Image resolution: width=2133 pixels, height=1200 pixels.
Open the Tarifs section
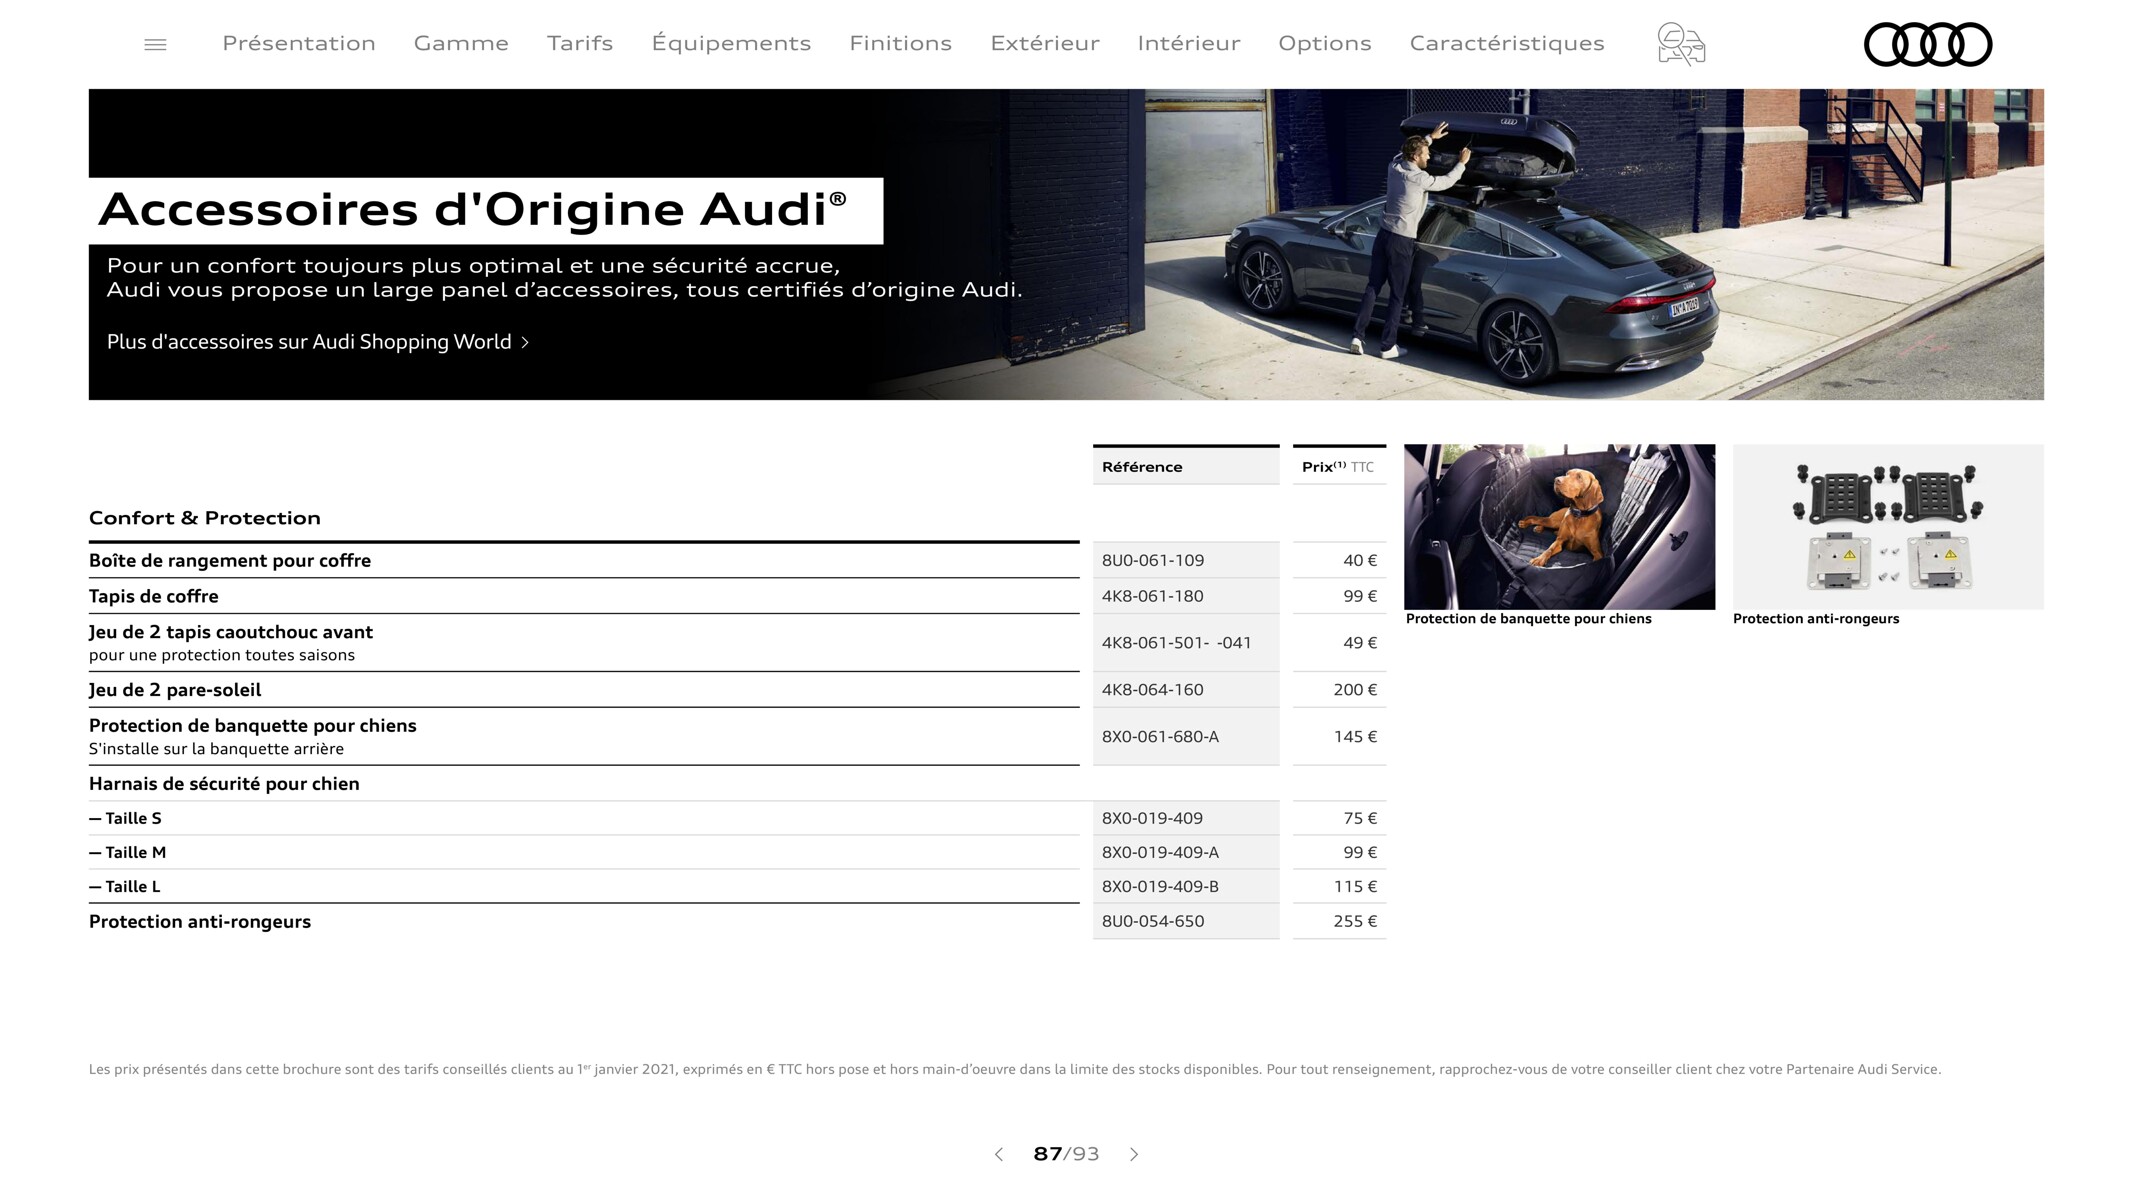coord(580,43)
